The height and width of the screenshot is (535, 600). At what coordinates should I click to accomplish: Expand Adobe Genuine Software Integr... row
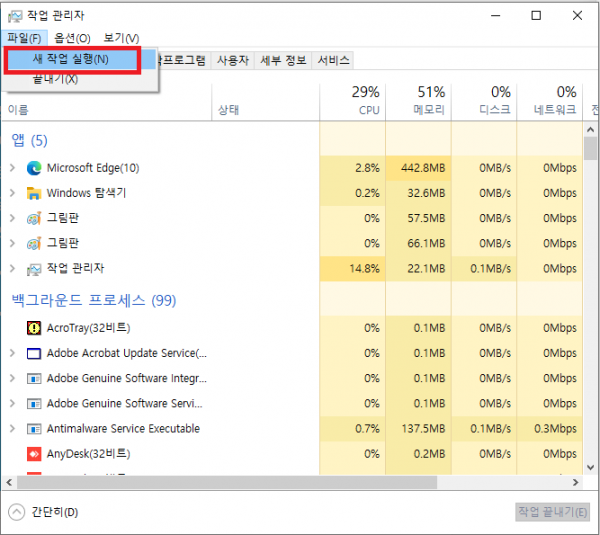(12, 378)
